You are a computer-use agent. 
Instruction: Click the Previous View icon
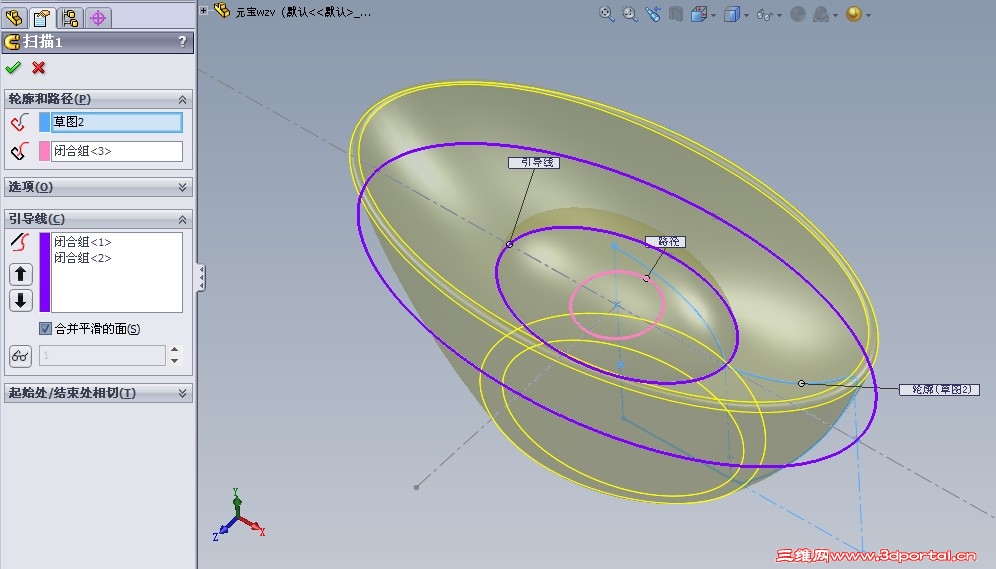click(652, 14)
